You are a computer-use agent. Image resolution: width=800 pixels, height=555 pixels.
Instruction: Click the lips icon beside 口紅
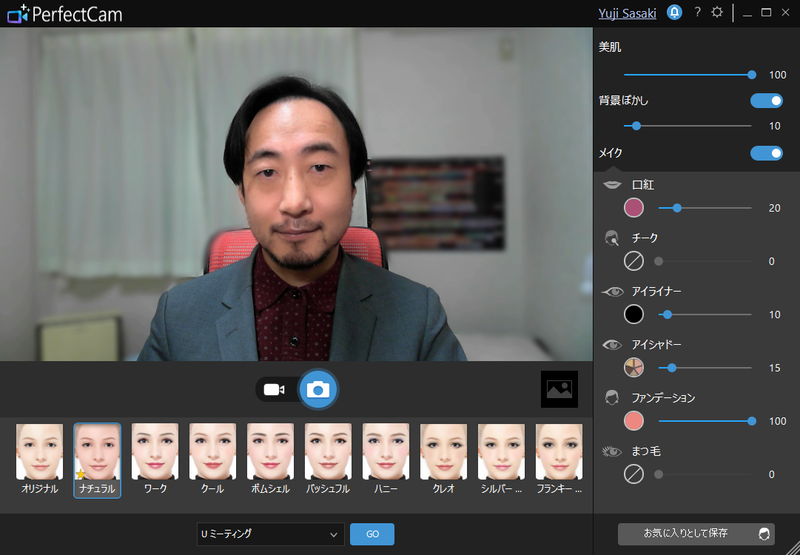click(612, 185)
